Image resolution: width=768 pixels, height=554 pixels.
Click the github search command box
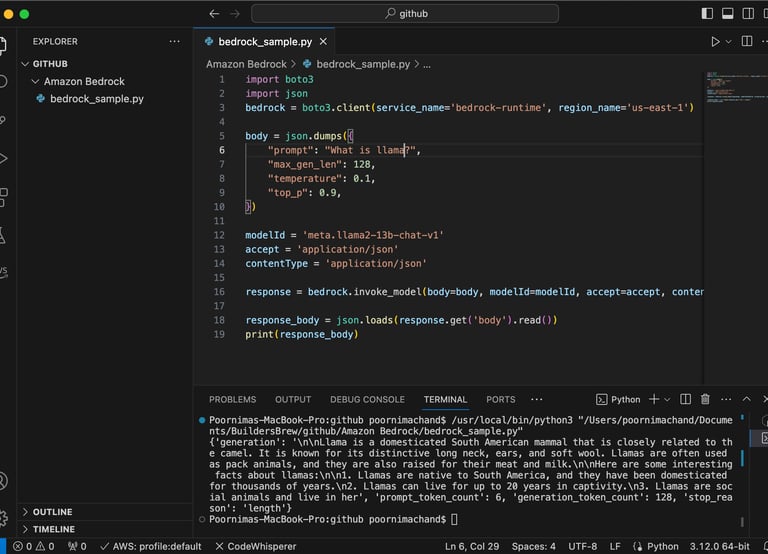(406, 14)
